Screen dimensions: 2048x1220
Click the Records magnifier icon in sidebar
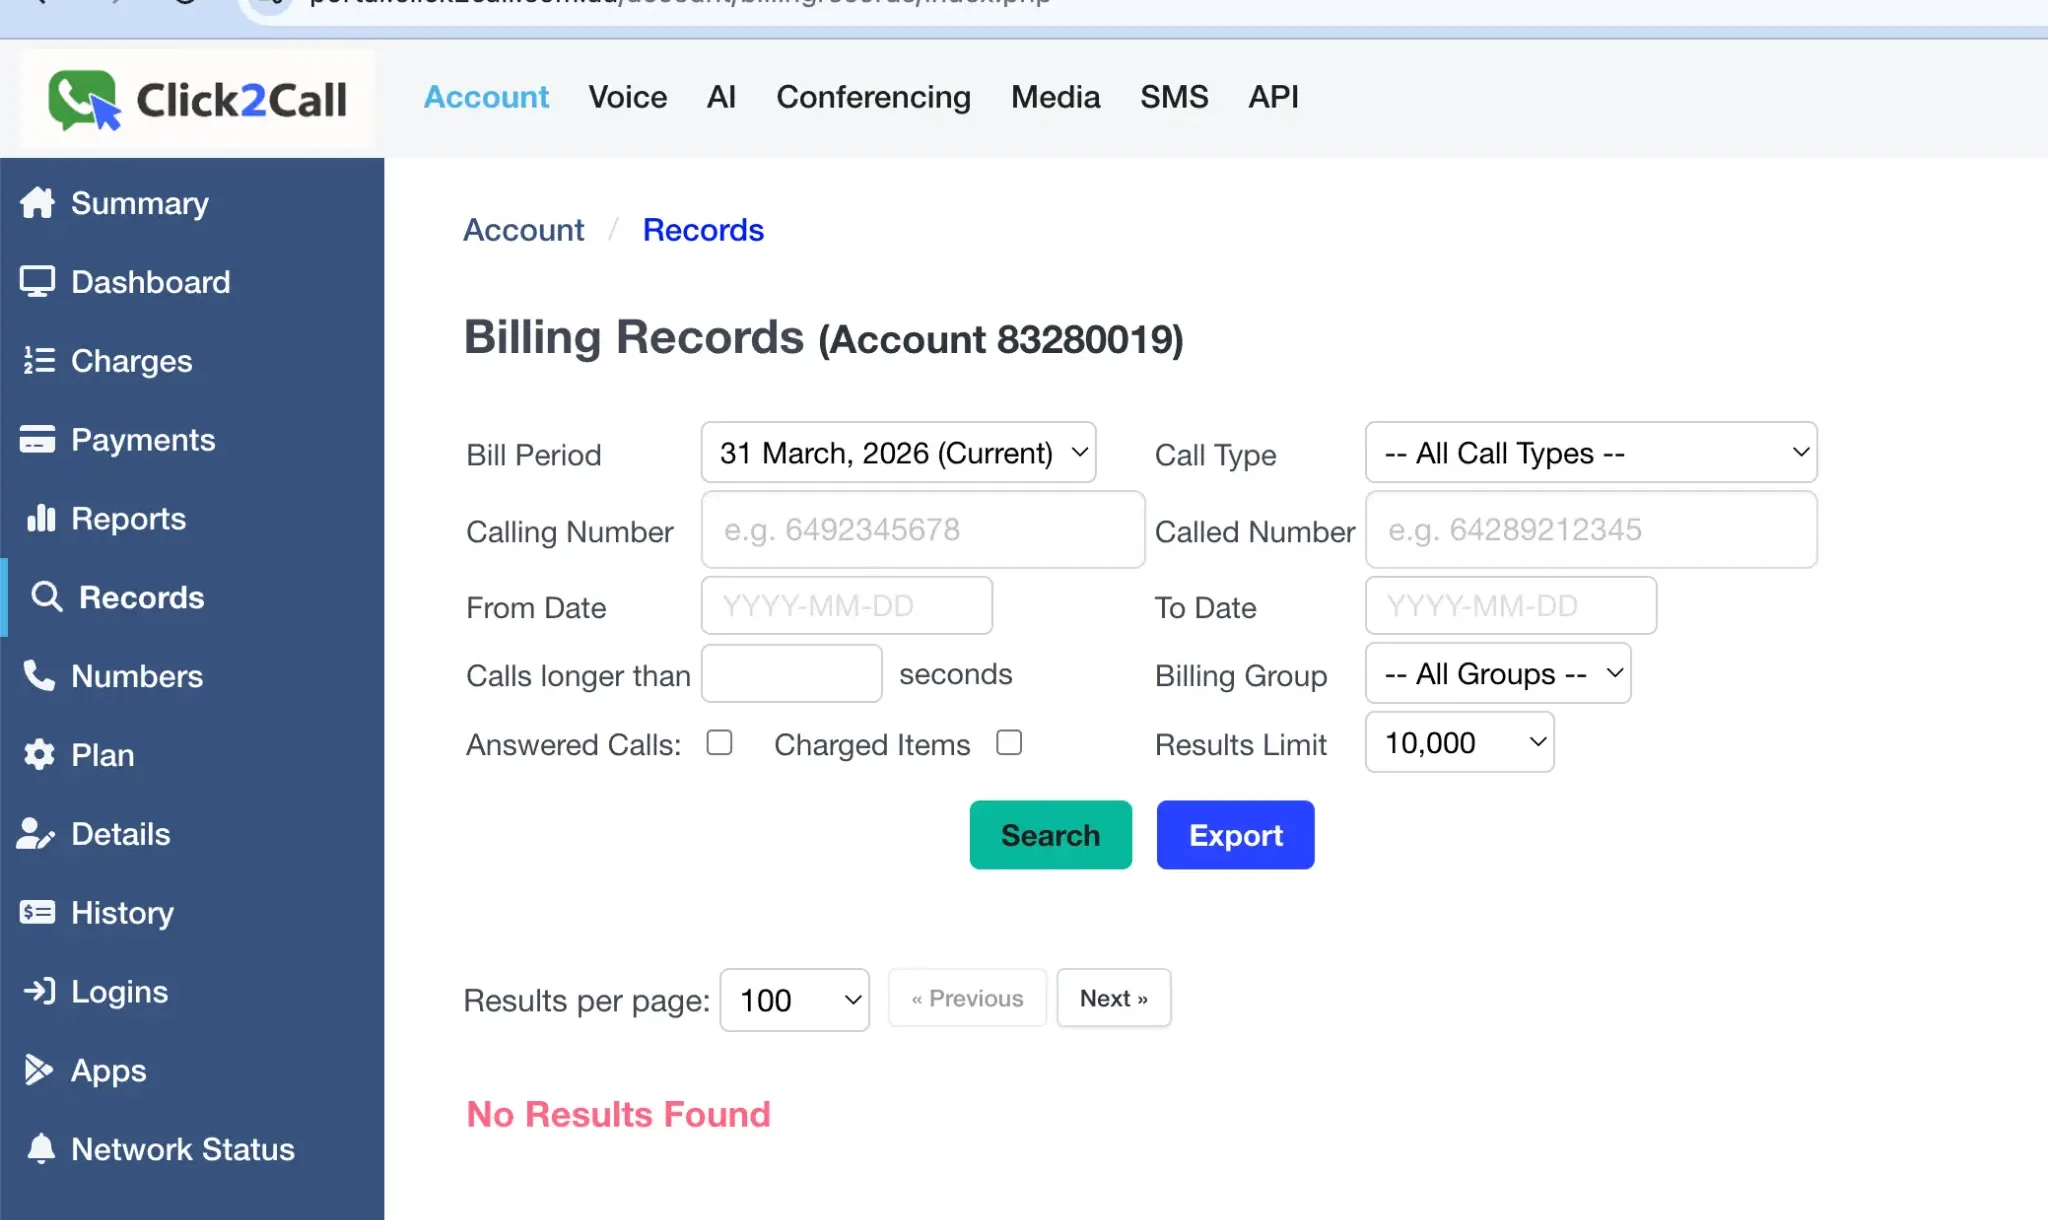pyautogui.click(x=46, y=596)
